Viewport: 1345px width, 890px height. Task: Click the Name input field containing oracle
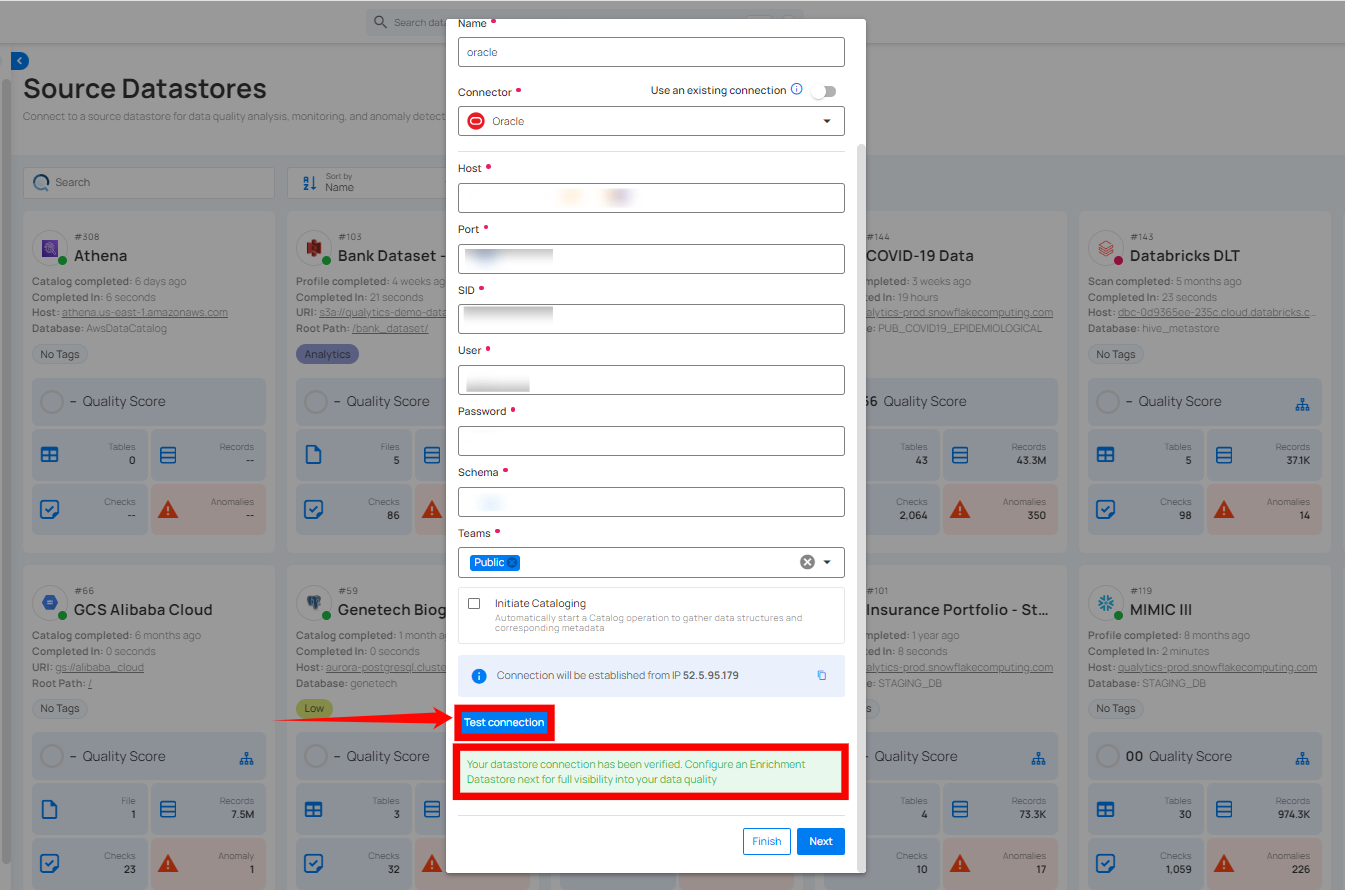[651, 52]
